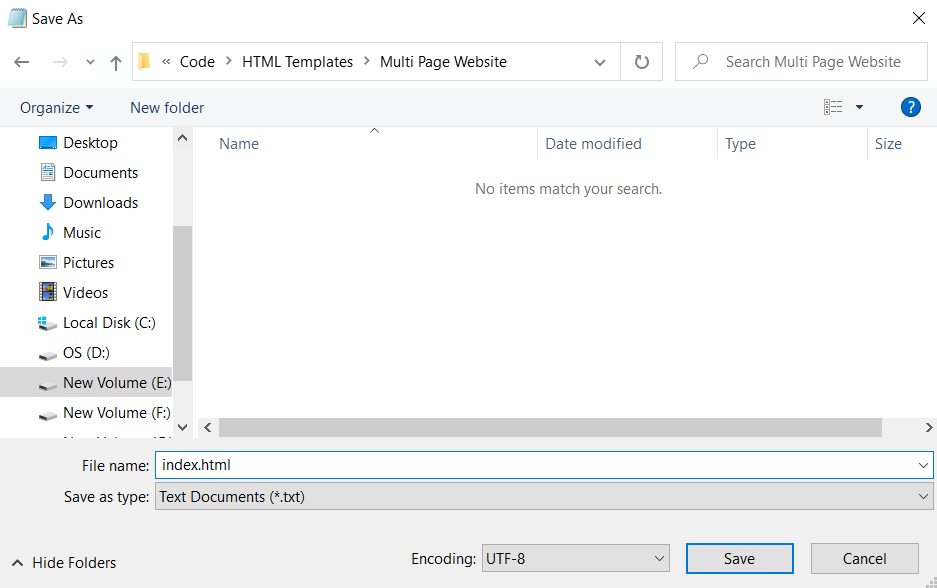Click the New Volume (E:) drive icon
Image resolution: width=937 pixels, height=588 pixels.
click(x=48, y=385)
